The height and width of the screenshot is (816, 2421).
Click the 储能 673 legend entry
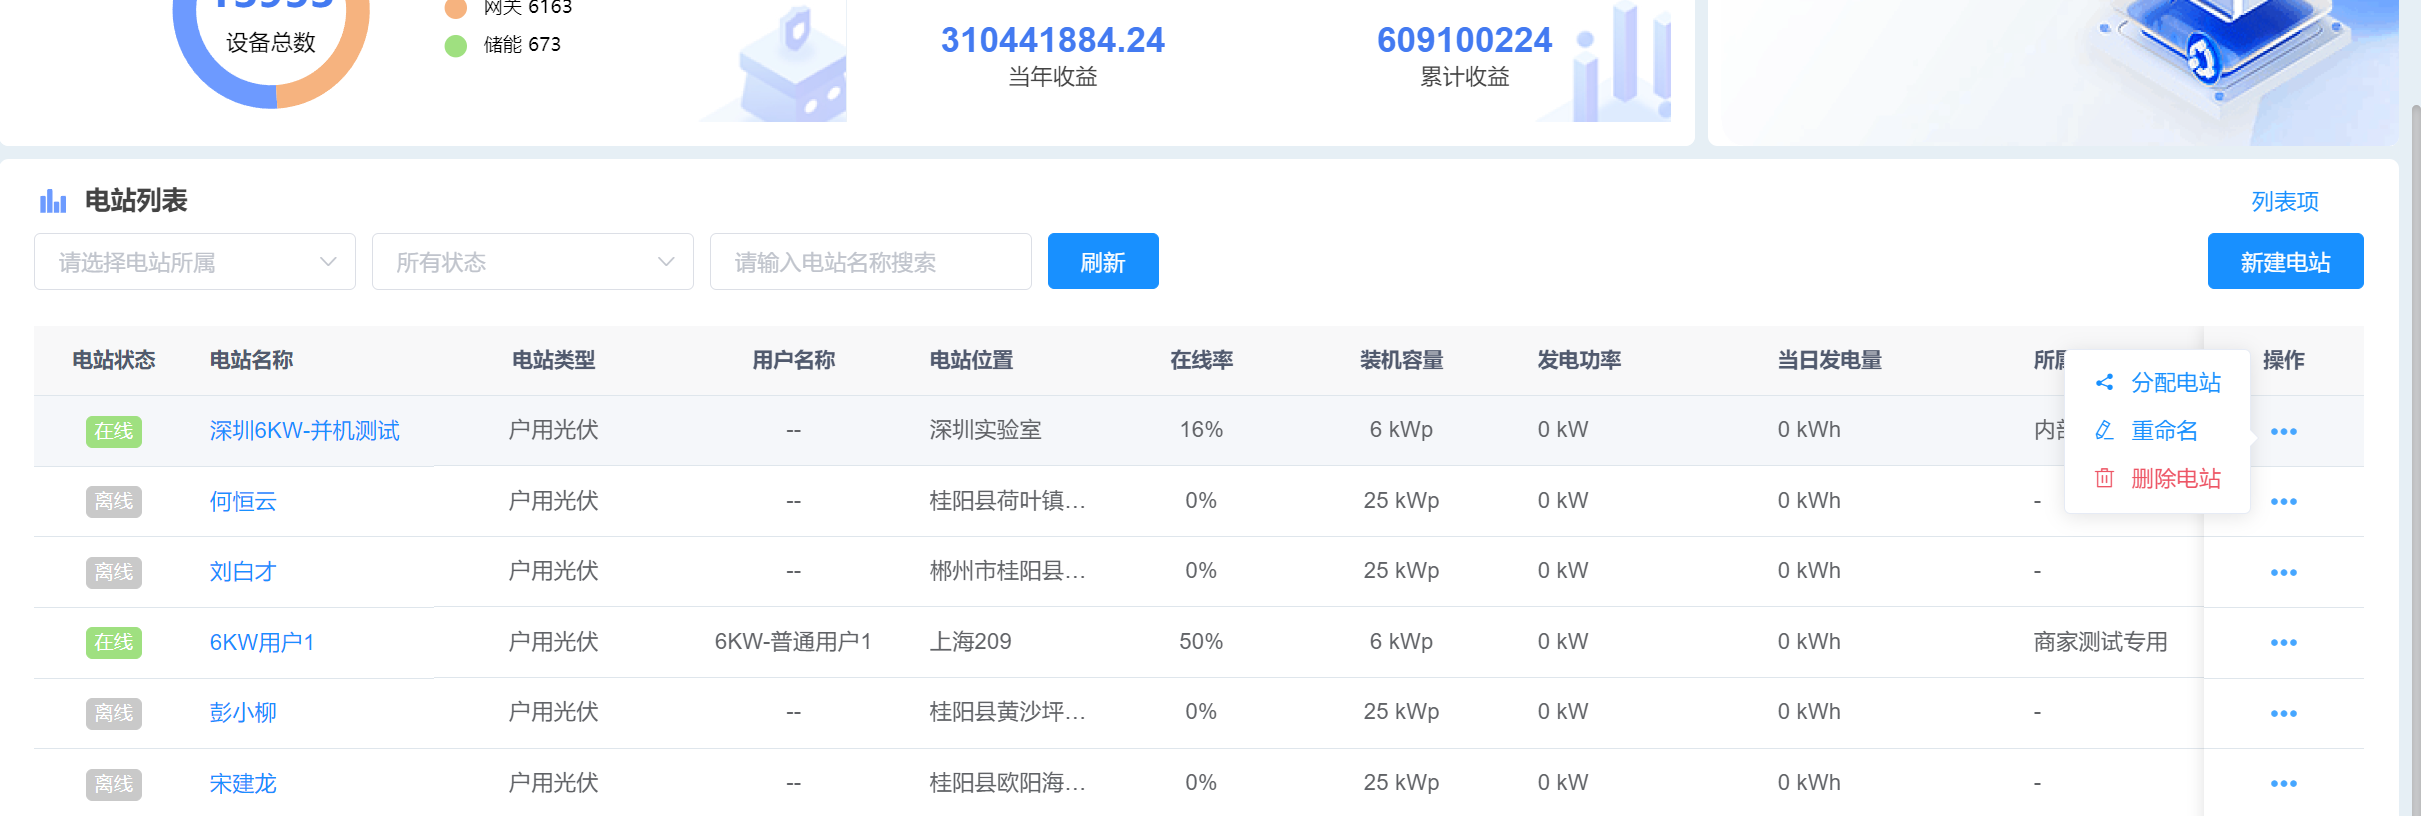(x=503, y=45)
